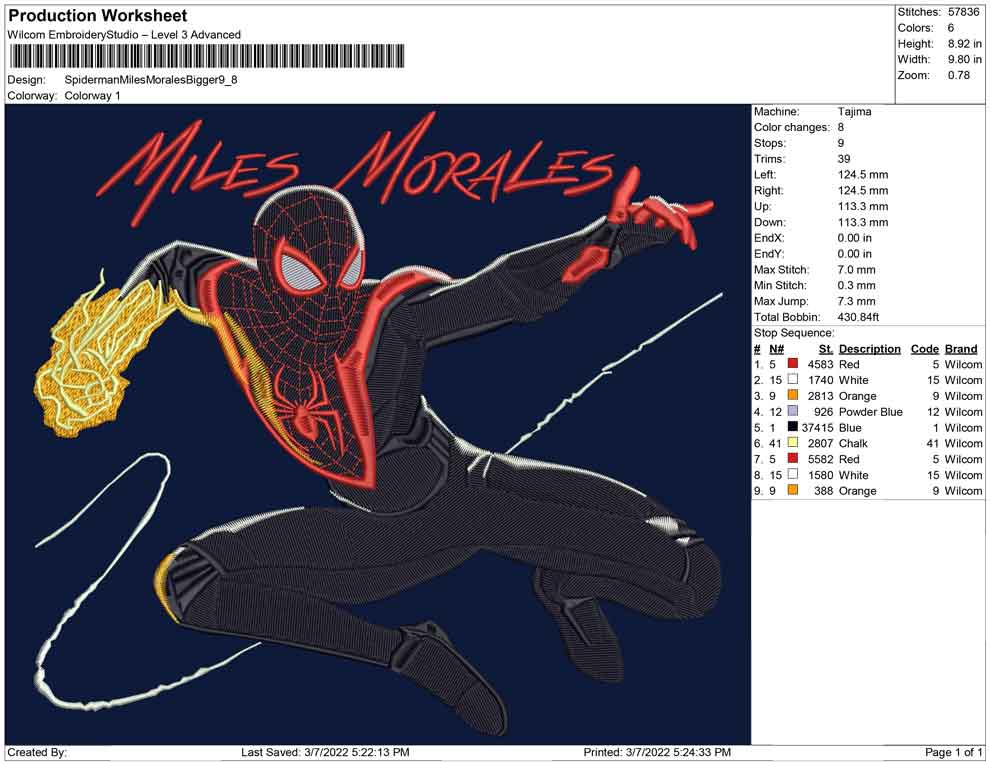Click the machine name "Tajima"
Screen dimensions: 990x762
[x=854, y=112]
